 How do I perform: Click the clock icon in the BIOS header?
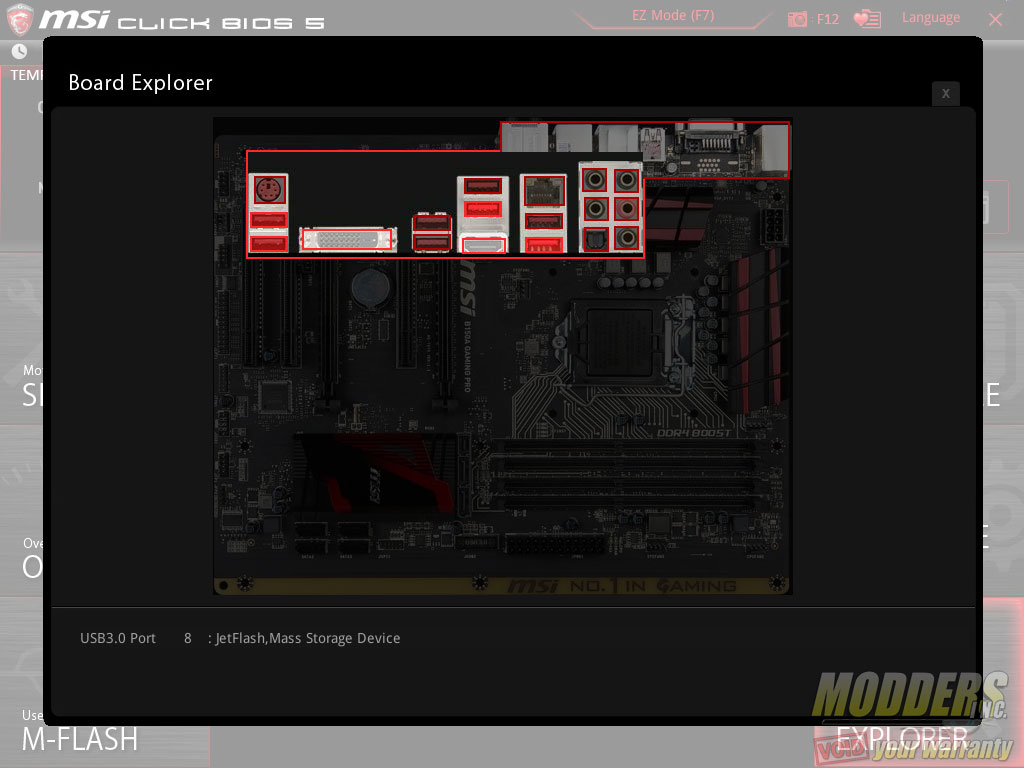click(20, 51)
